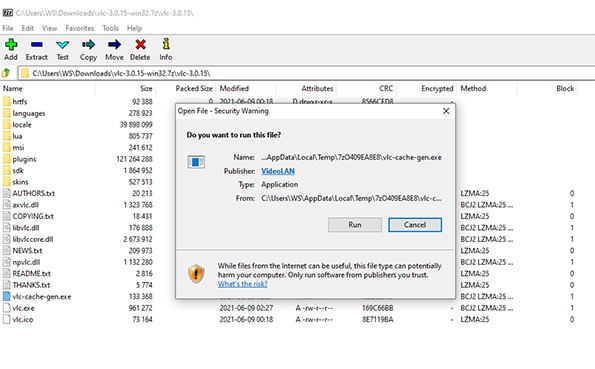Screen dimensions: 595x369
Task: Click the 7-Zip title bar app icon
Action: [8, 13]
